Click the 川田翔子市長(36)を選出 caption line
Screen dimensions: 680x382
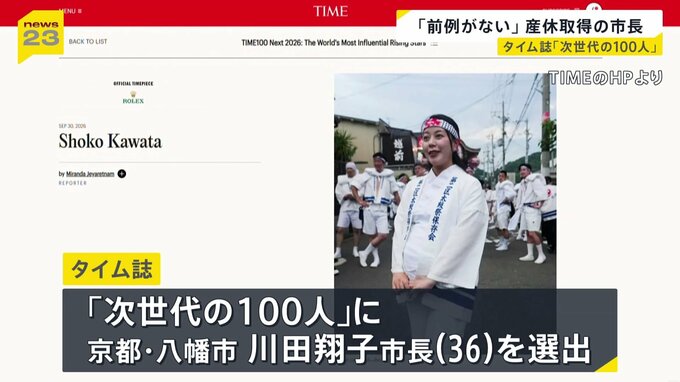point(420,349)
